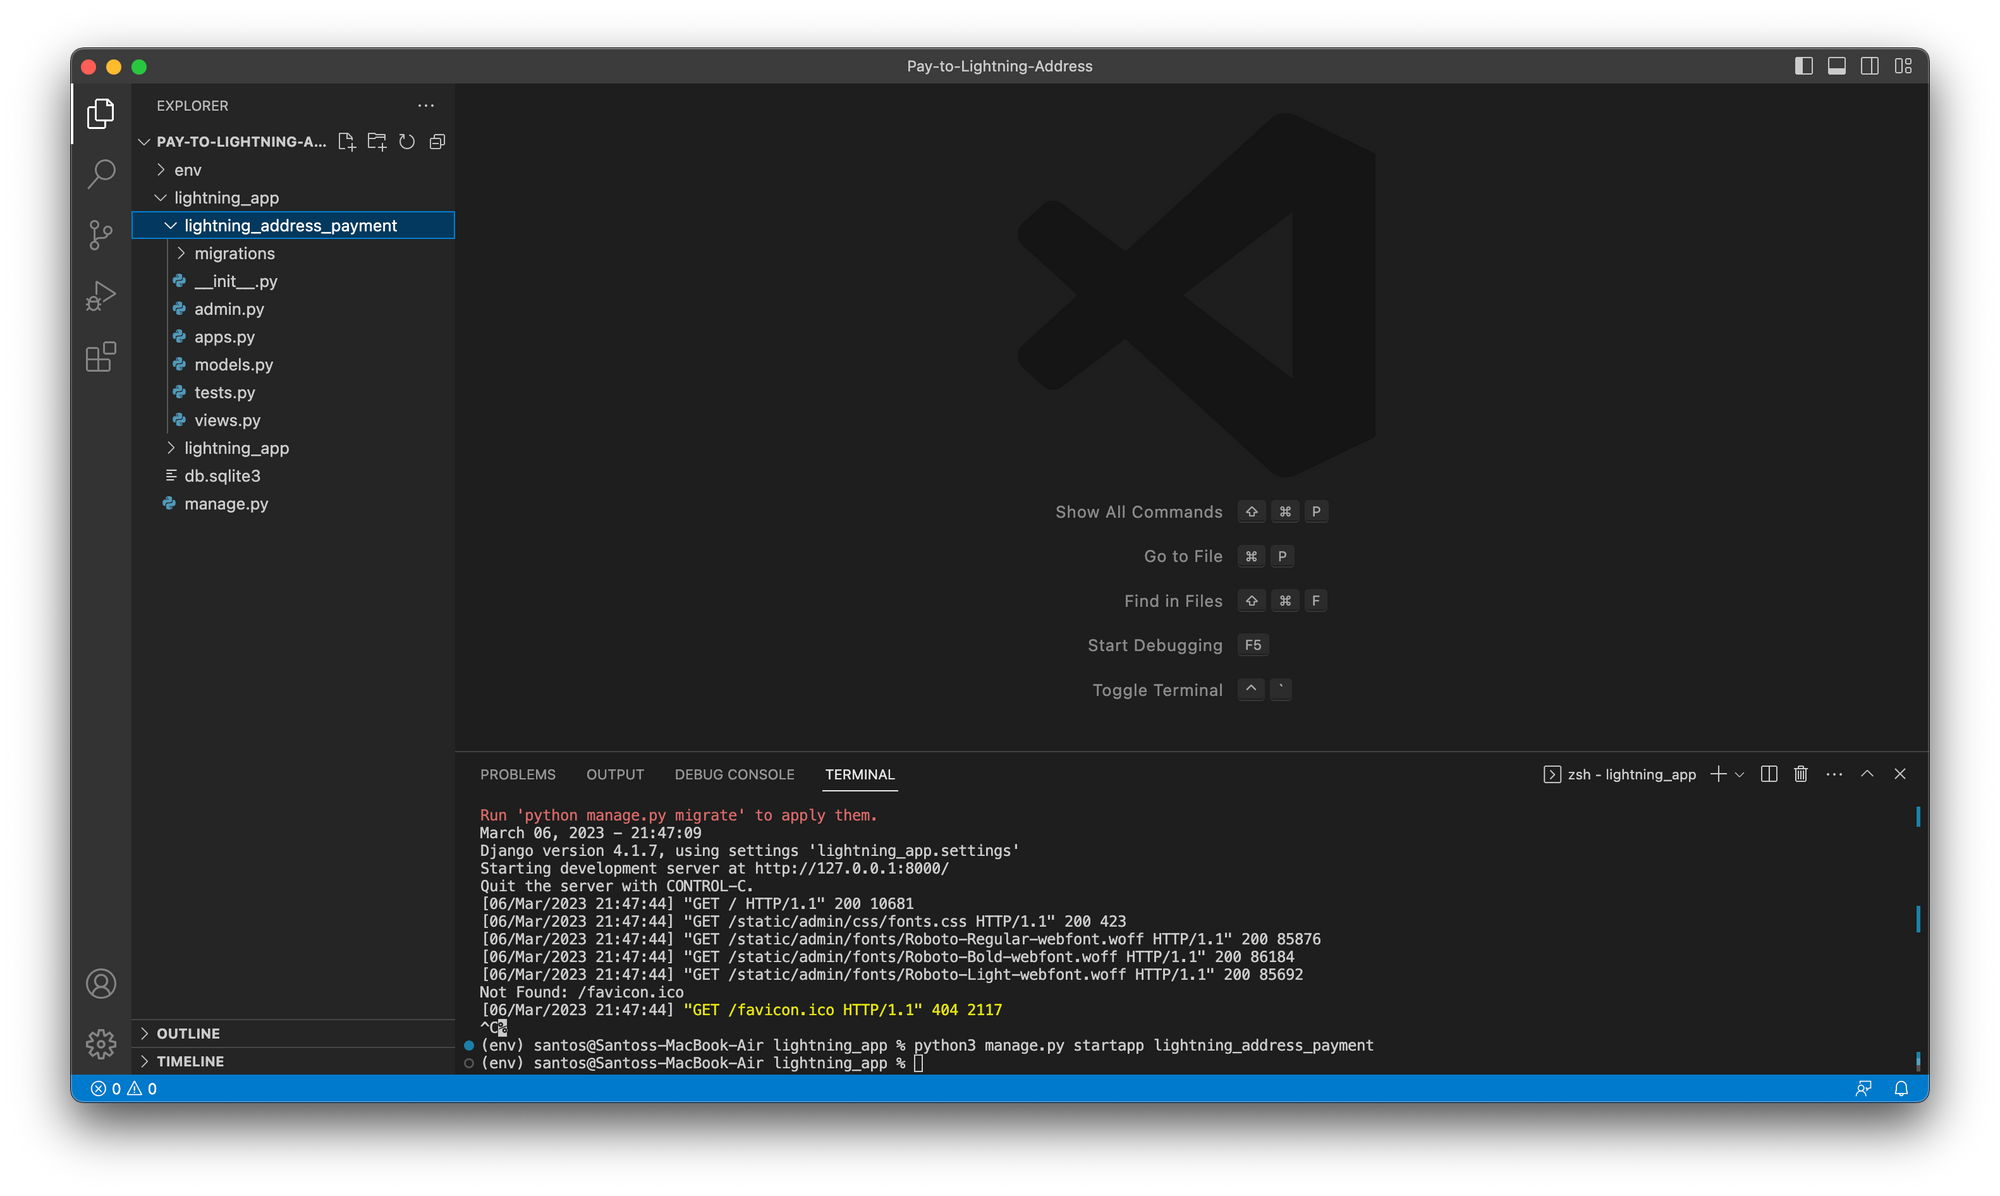The width and height of the screenshot is (2000, 1196).
Task: Open apps.py file
Action: click(x=294, y=337)
